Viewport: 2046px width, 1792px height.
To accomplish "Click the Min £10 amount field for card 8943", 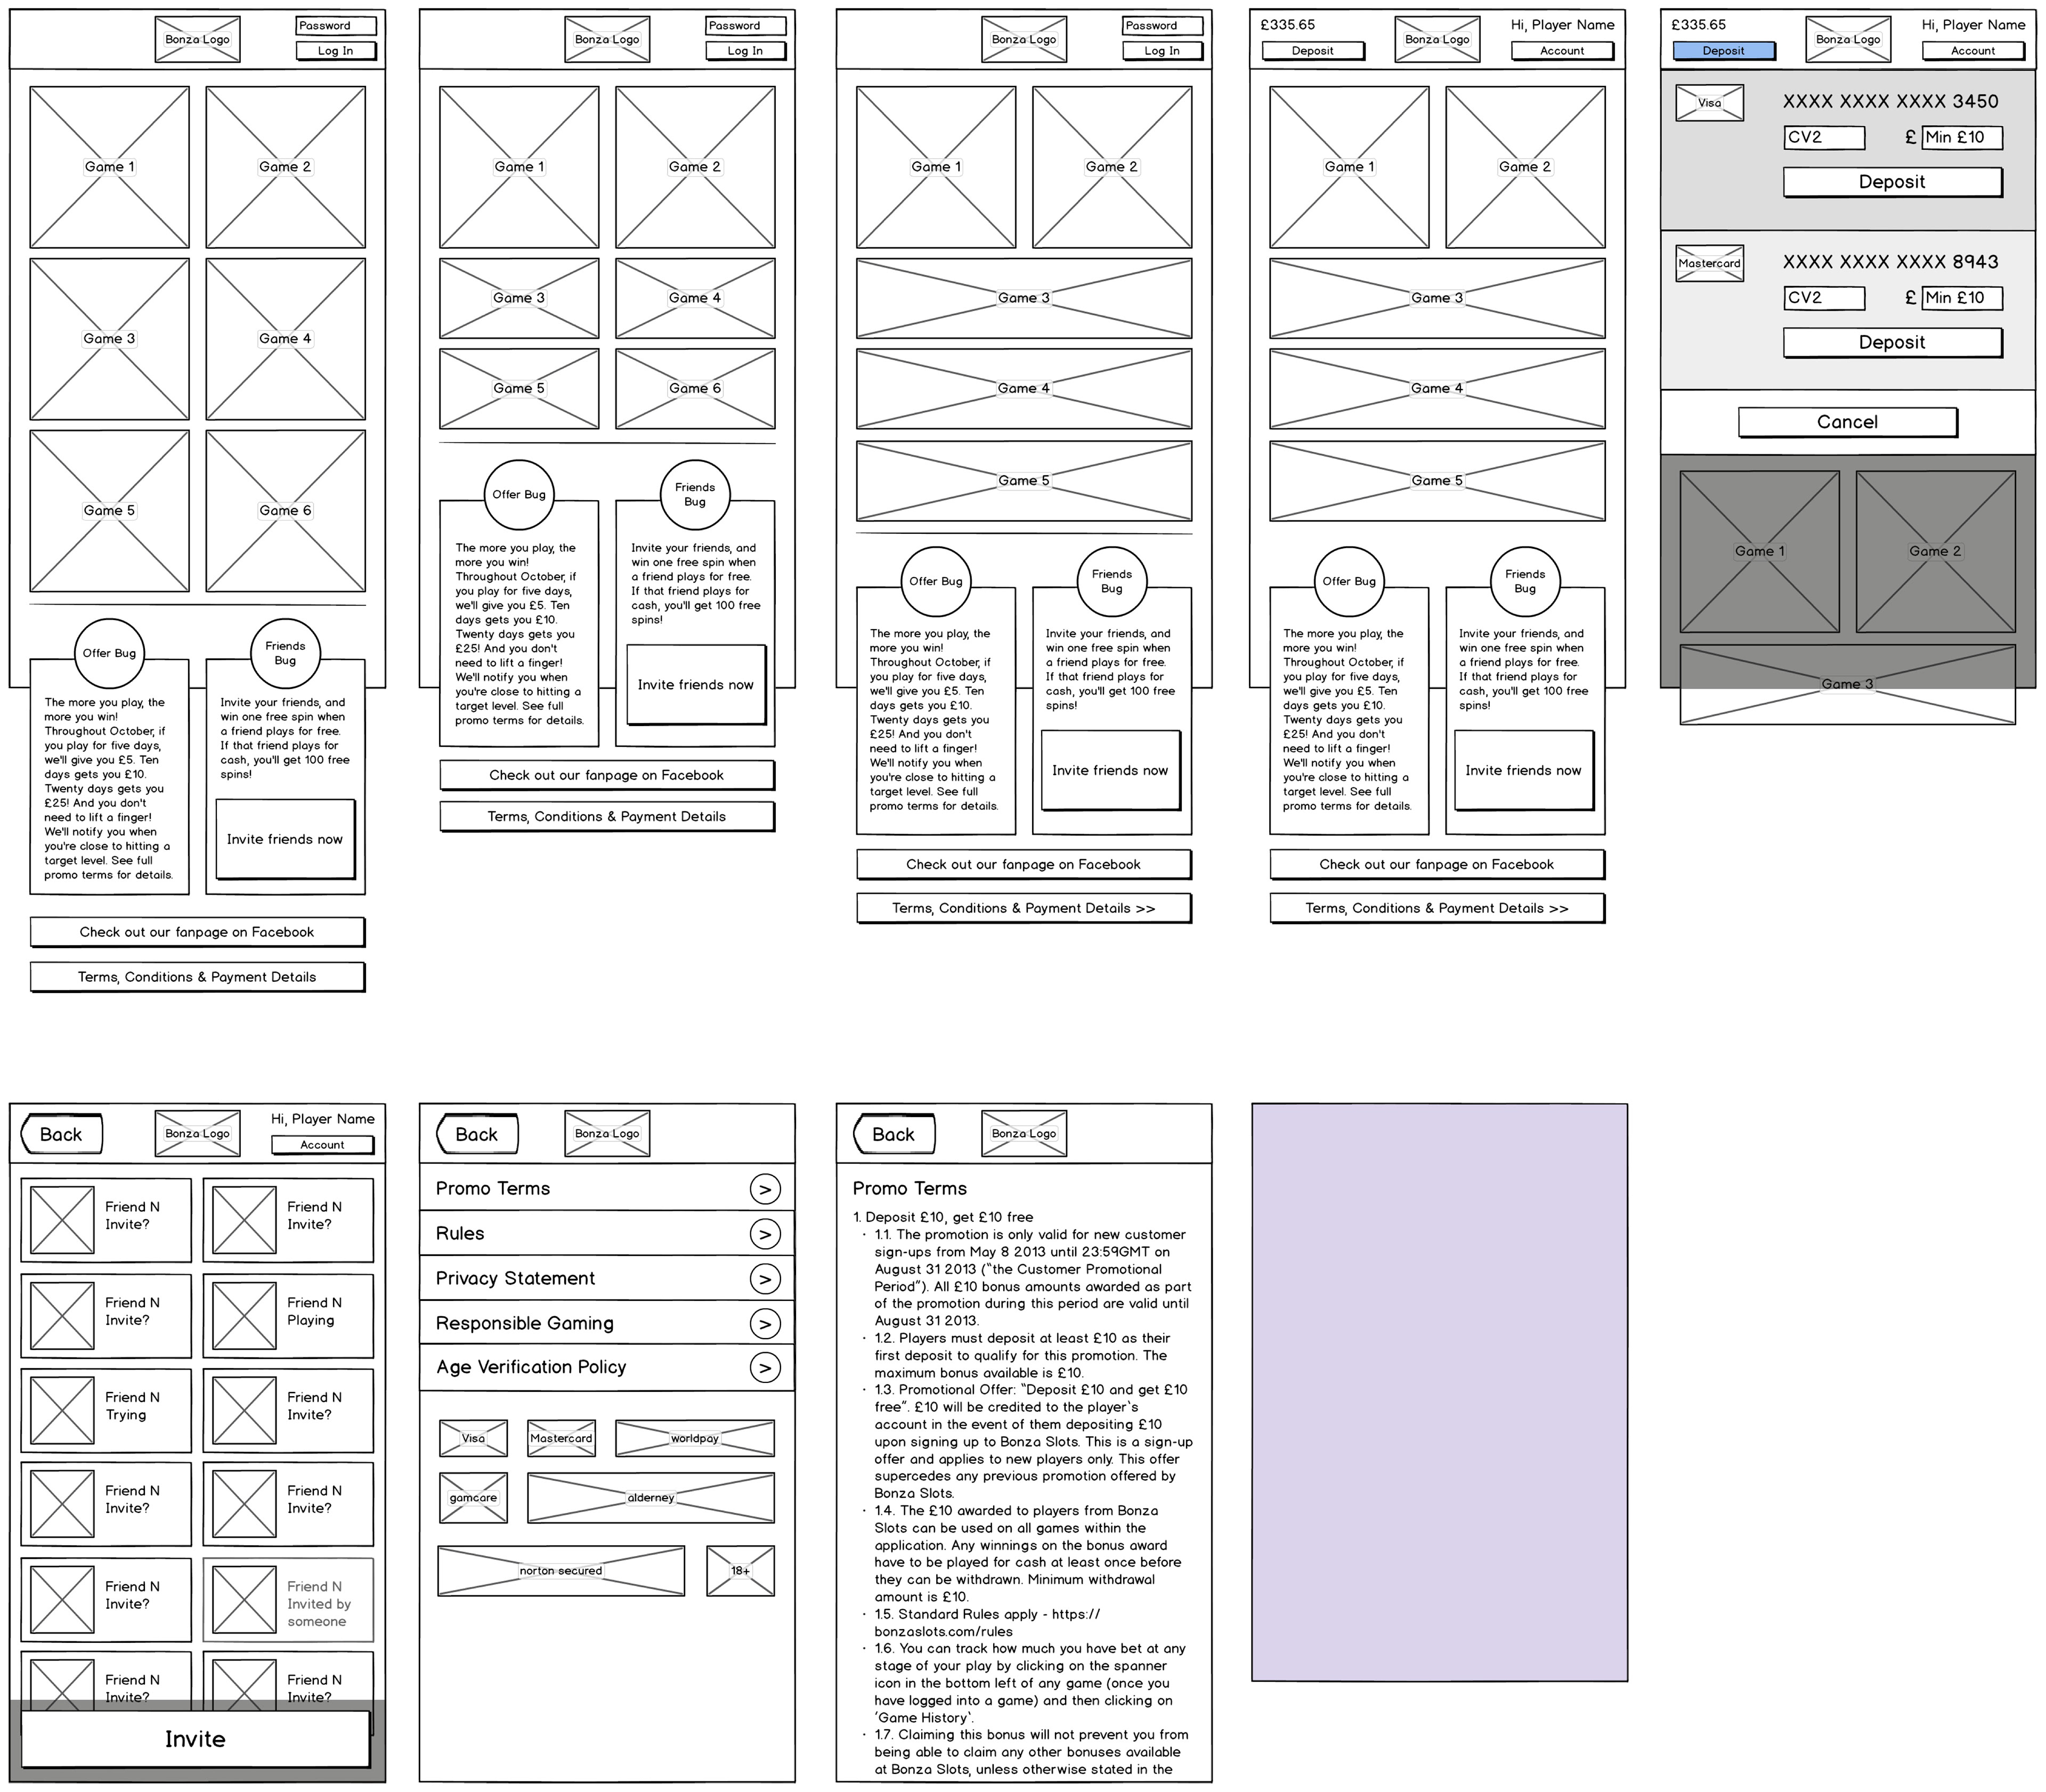I will [1962, 297].
